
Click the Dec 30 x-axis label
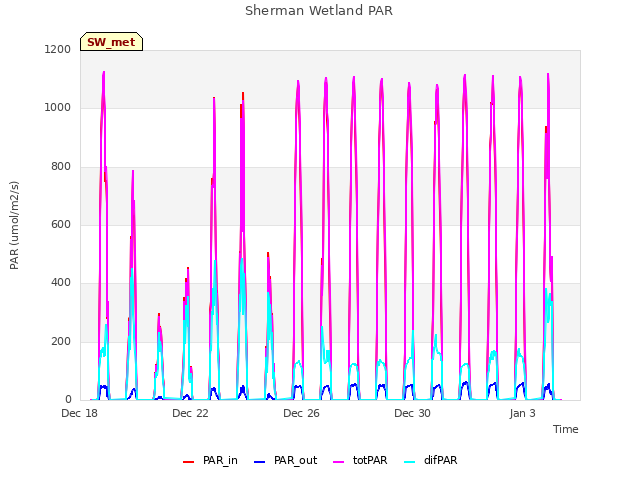[x=412, y=413]
